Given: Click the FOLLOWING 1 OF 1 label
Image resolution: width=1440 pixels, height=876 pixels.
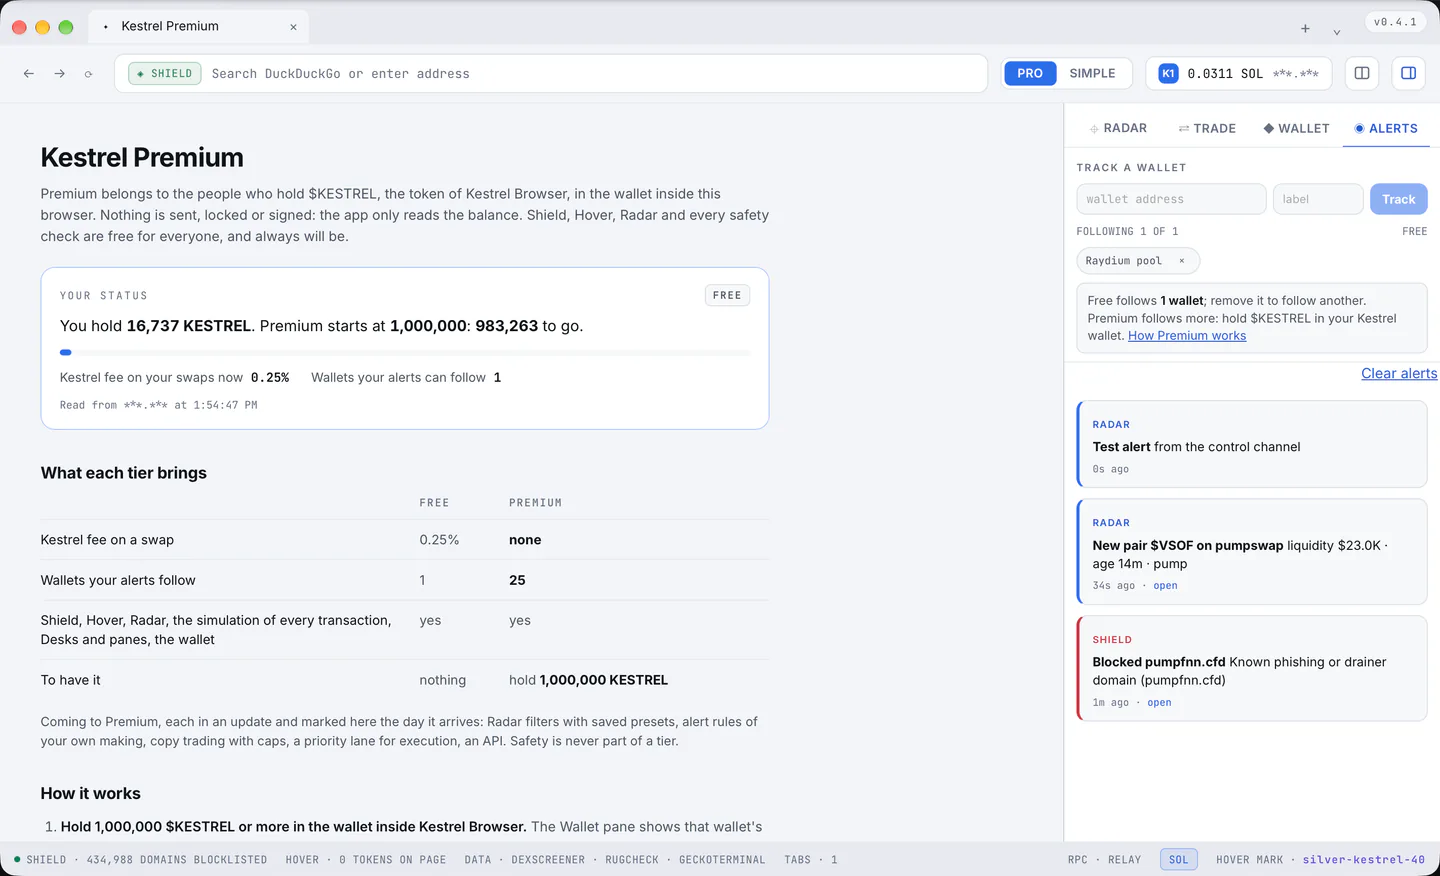Looking at the screenshot, I should 1127,232.
